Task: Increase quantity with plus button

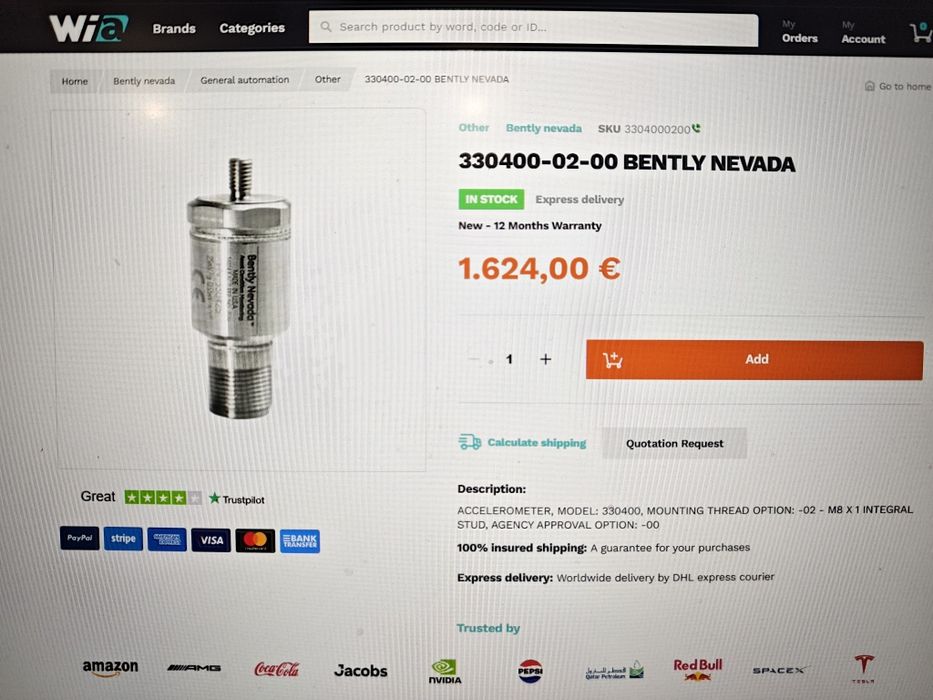Action: [545, 359]
